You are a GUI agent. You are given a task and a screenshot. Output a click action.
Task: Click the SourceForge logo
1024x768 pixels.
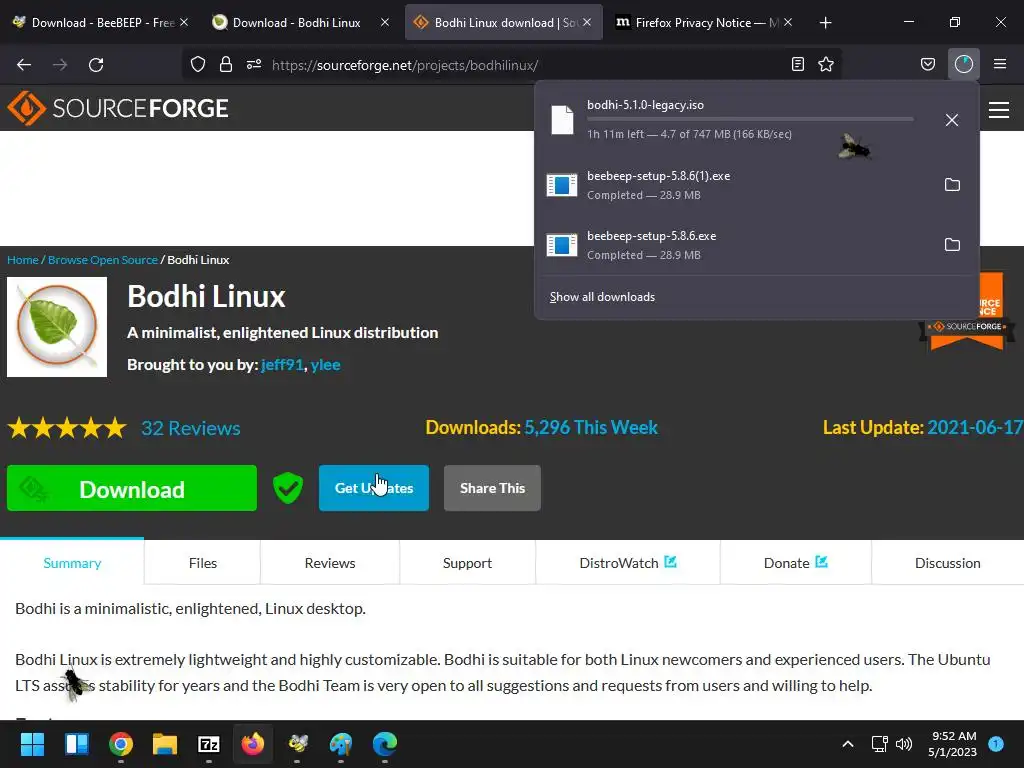pyautogui.click(x=118, y=108)
